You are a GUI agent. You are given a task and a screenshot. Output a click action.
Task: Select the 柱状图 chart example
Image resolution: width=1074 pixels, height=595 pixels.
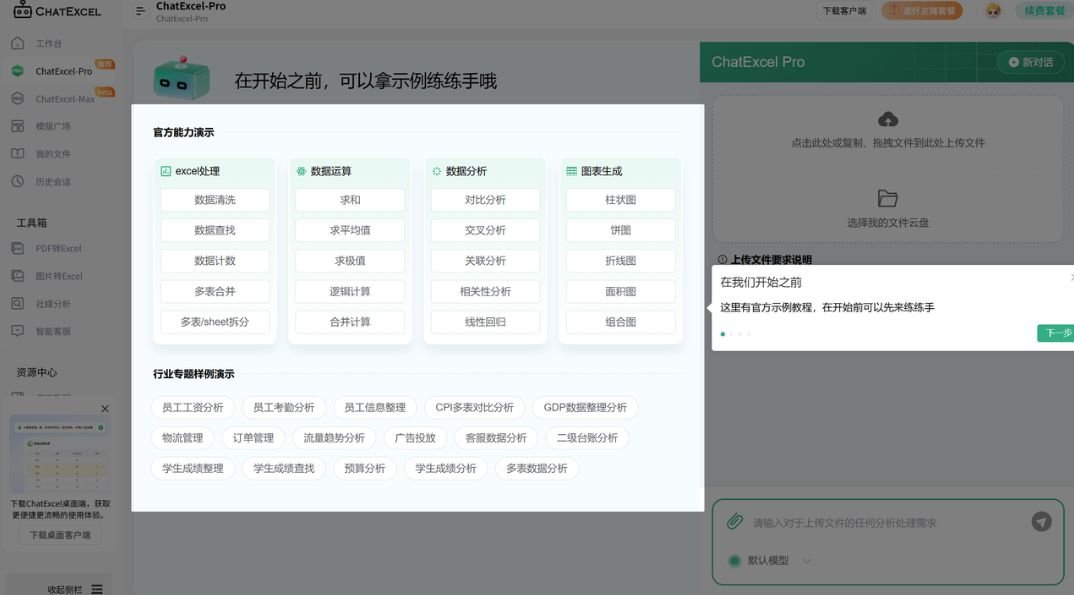[x=620, y=200]
